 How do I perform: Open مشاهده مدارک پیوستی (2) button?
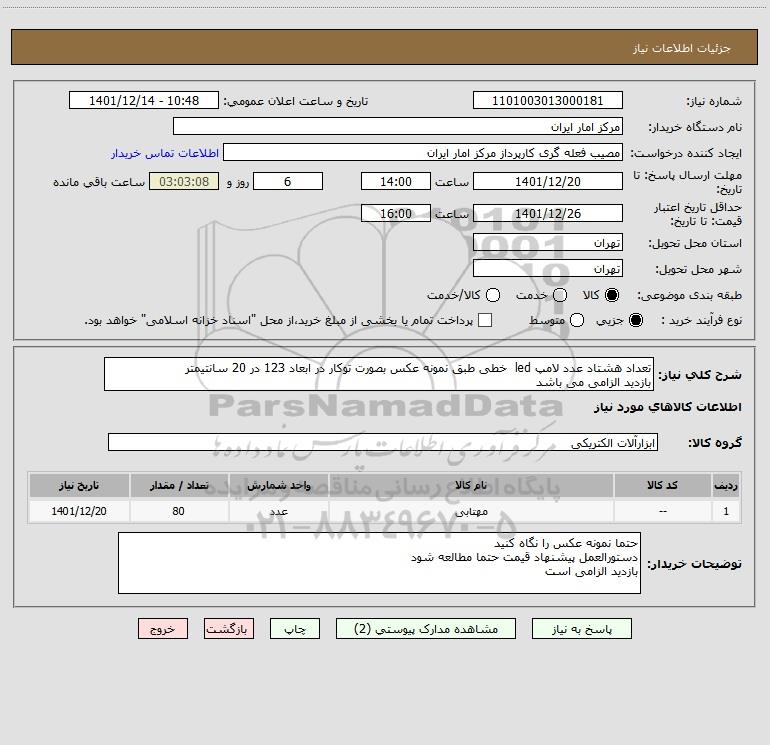tap(426, 629)
